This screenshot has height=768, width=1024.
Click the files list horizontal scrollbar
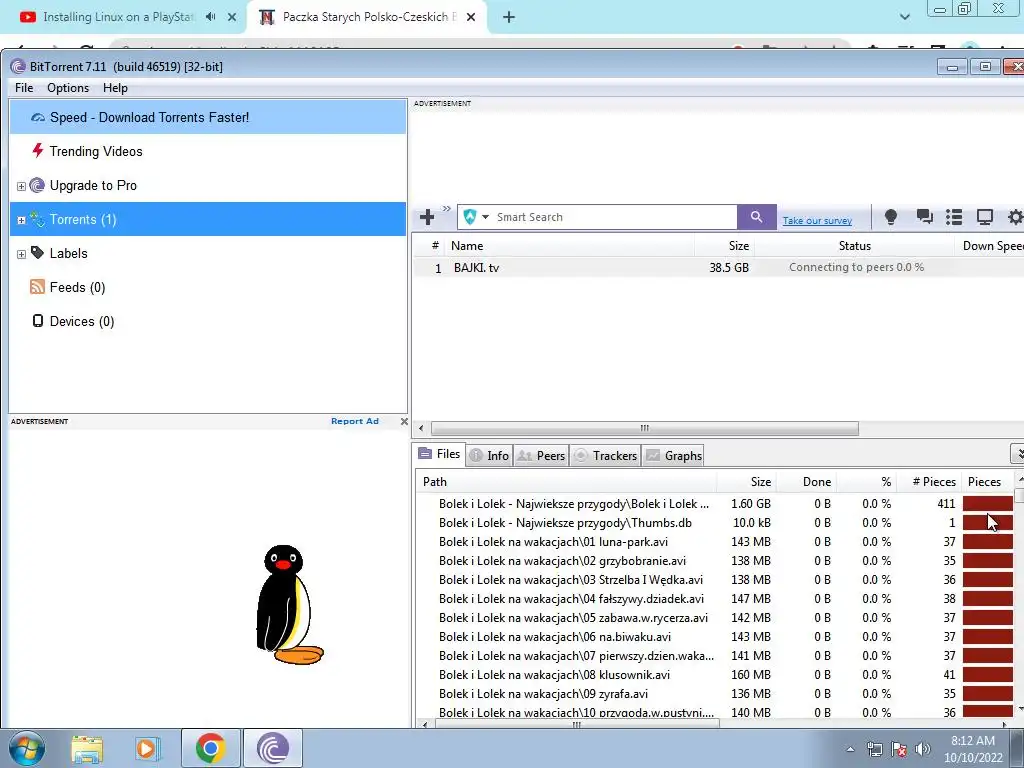(577, 724)
